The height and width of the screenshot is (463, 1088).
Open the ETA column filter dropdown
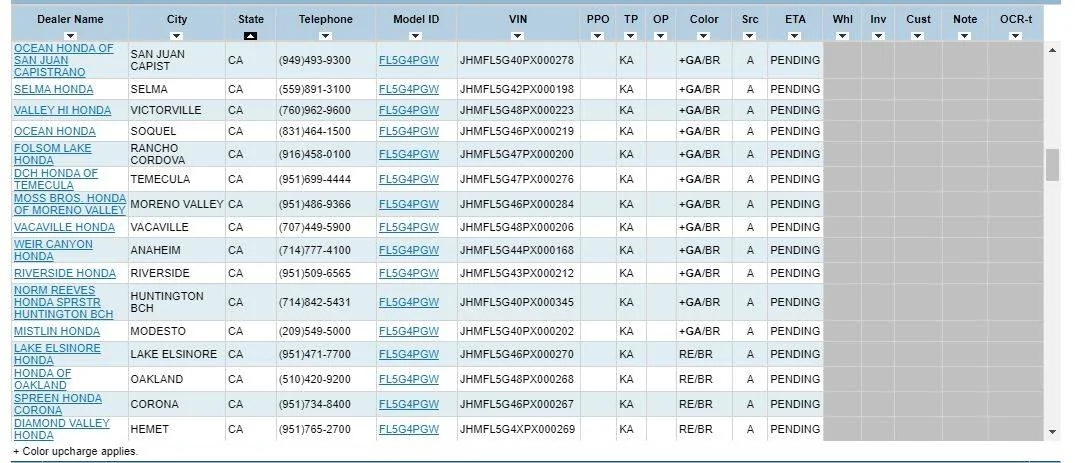795,36
